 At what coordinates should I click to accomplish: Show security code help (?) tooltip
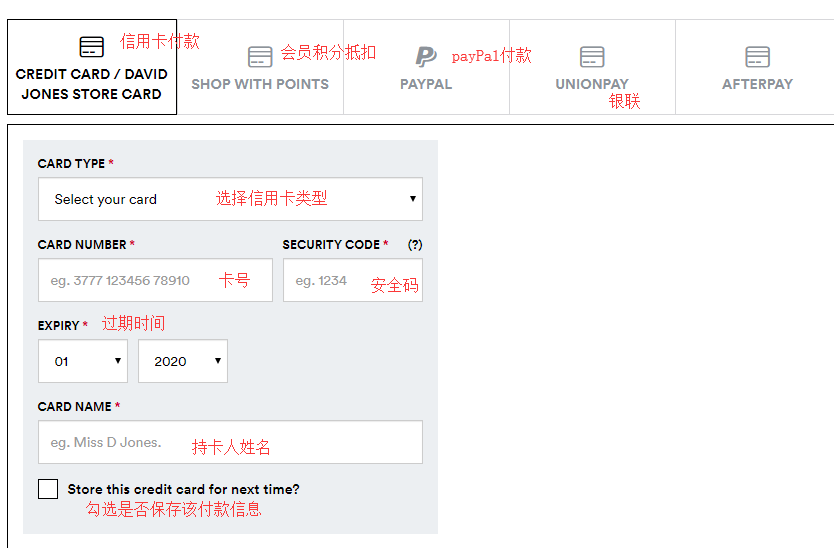tap(415, 245)
